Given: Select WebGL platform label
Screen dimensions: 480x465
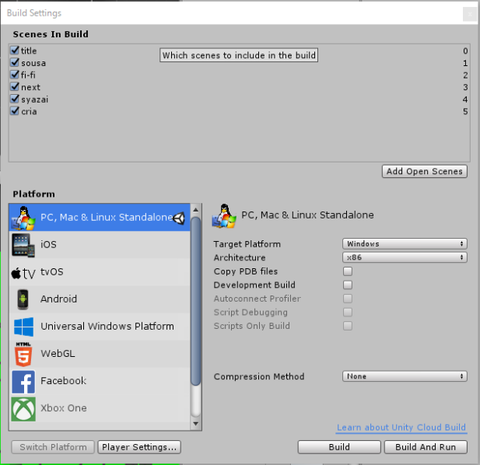Looking at the screenshot, I should point(58,353).
